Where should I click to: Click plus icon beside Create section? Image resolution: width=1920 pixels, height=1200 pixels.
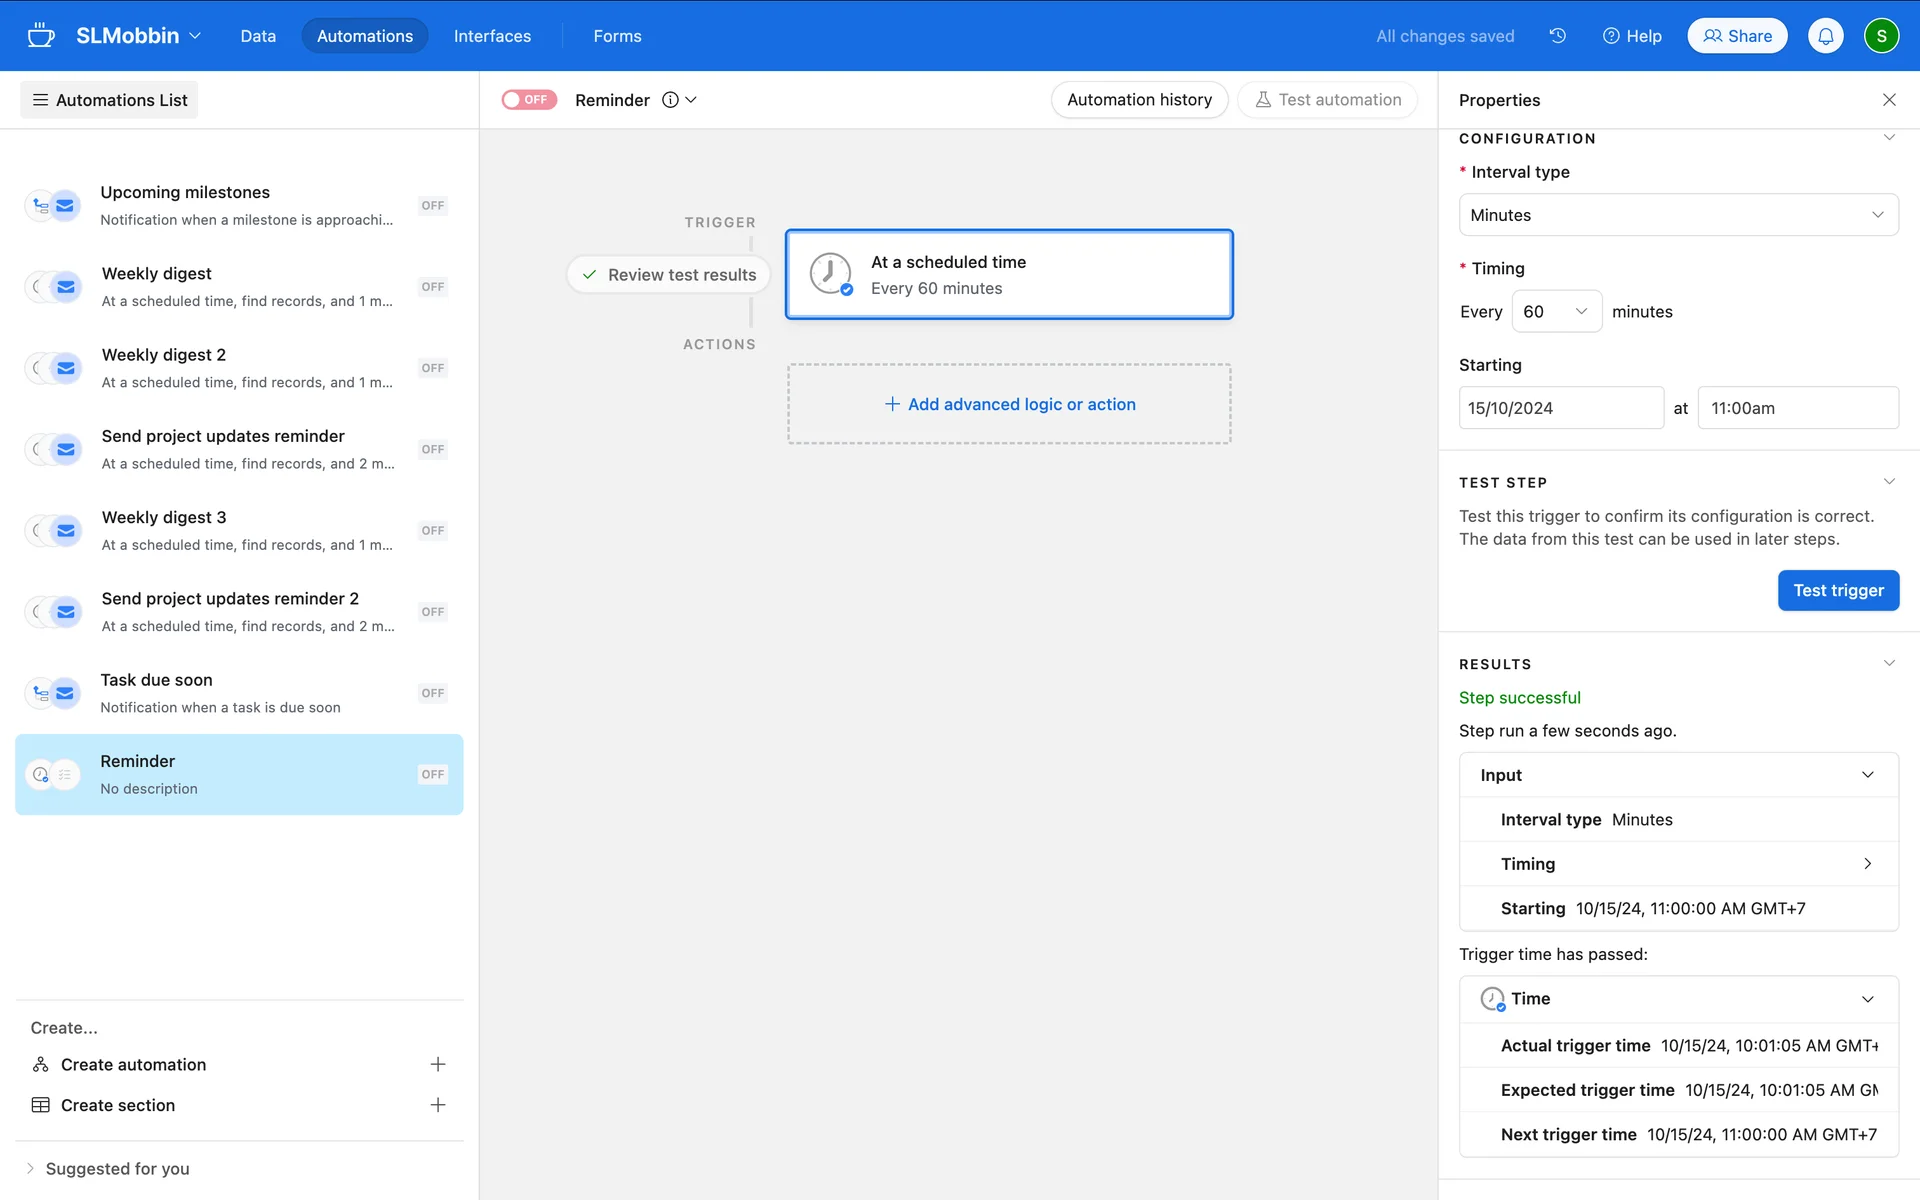[437, 1105]
